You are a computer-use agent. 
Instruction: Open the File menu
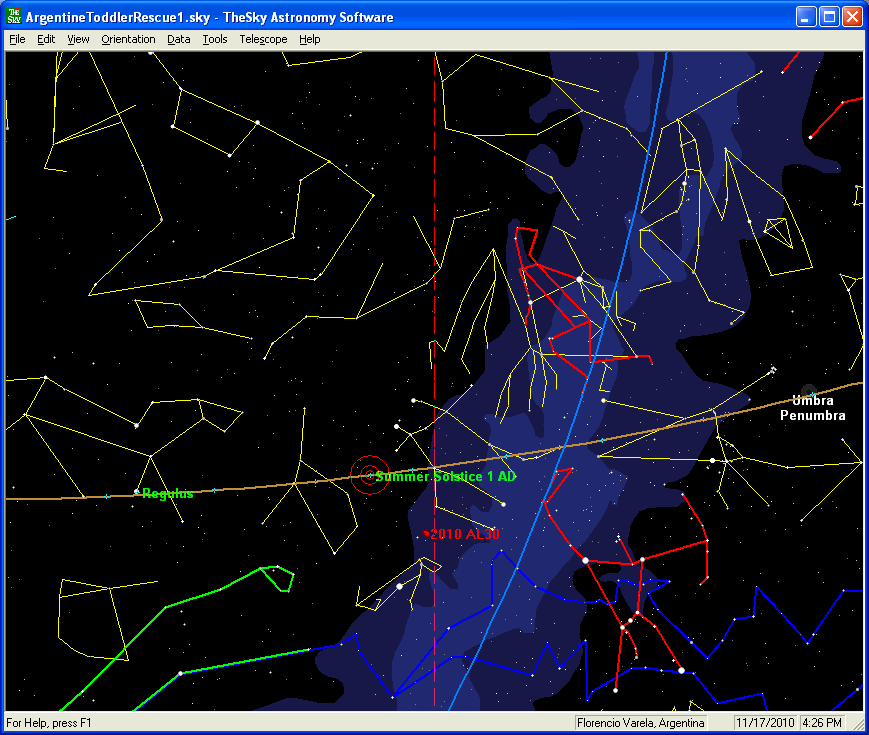click(17, 39)
